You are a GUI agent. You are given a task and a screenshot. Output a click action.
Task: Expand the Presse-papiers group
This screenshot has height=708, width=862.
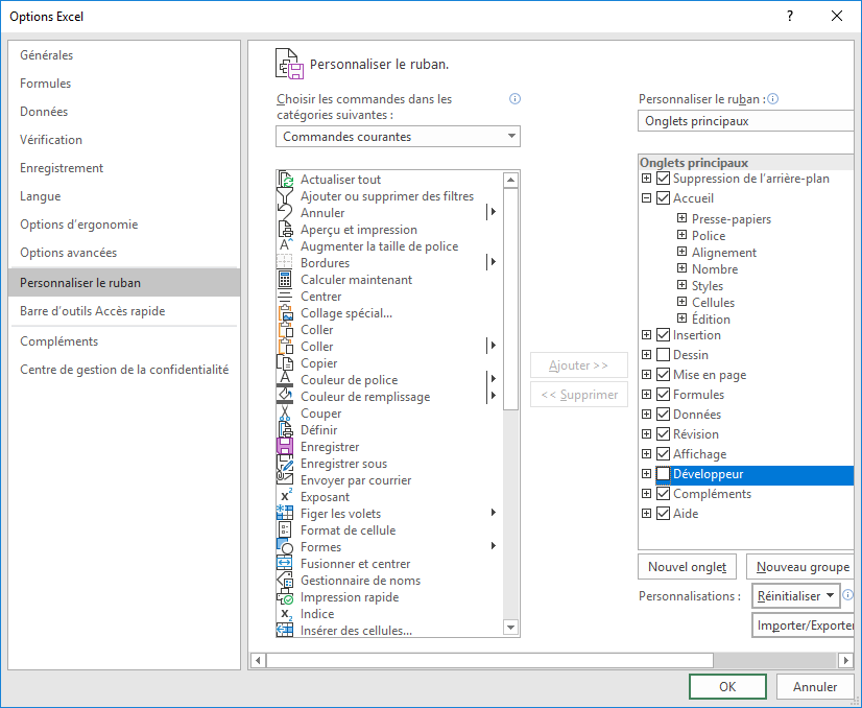coord(682,218)
